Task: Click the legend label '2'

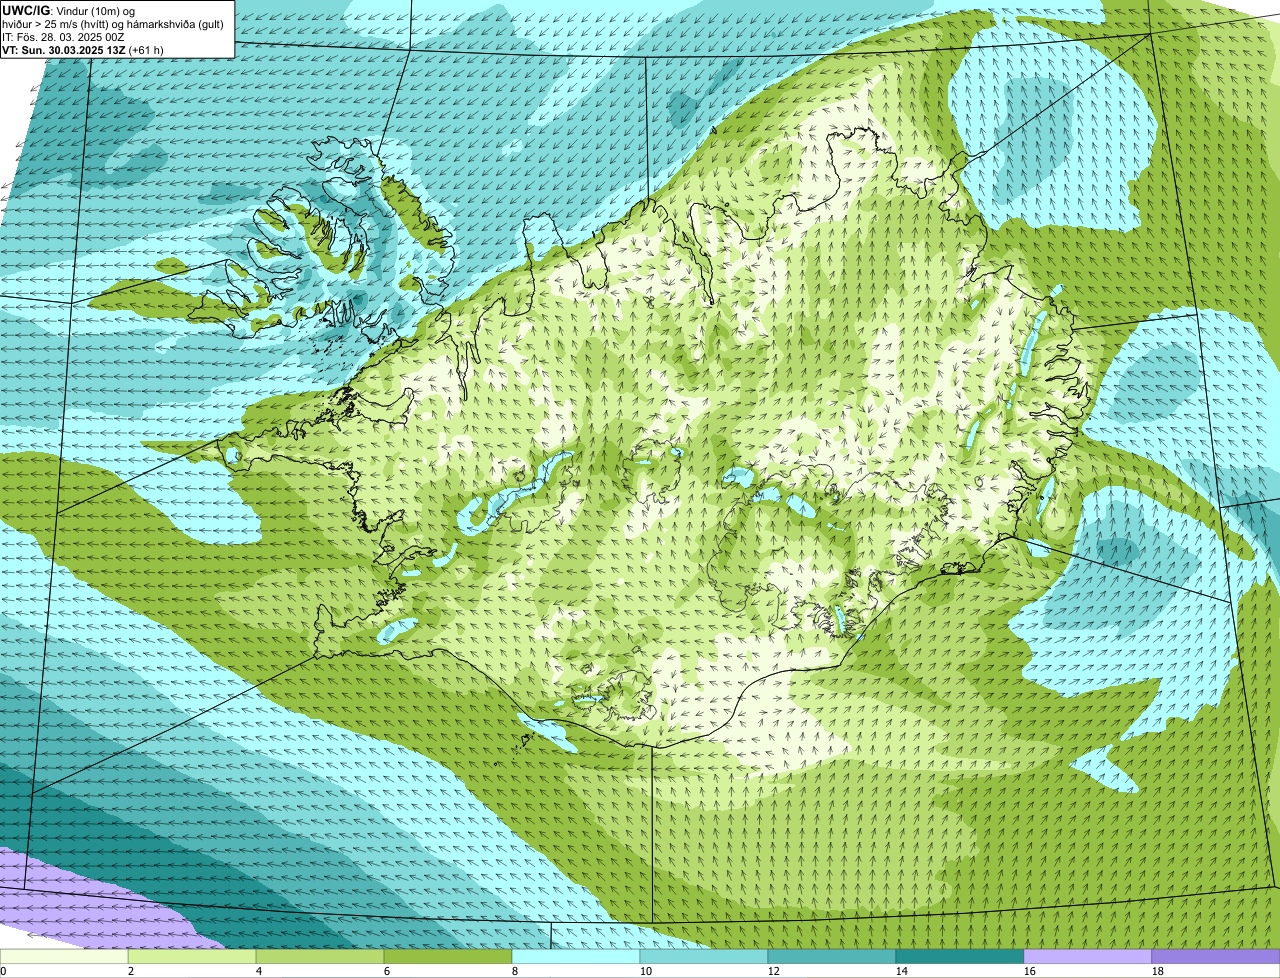Action: (131, 971)
